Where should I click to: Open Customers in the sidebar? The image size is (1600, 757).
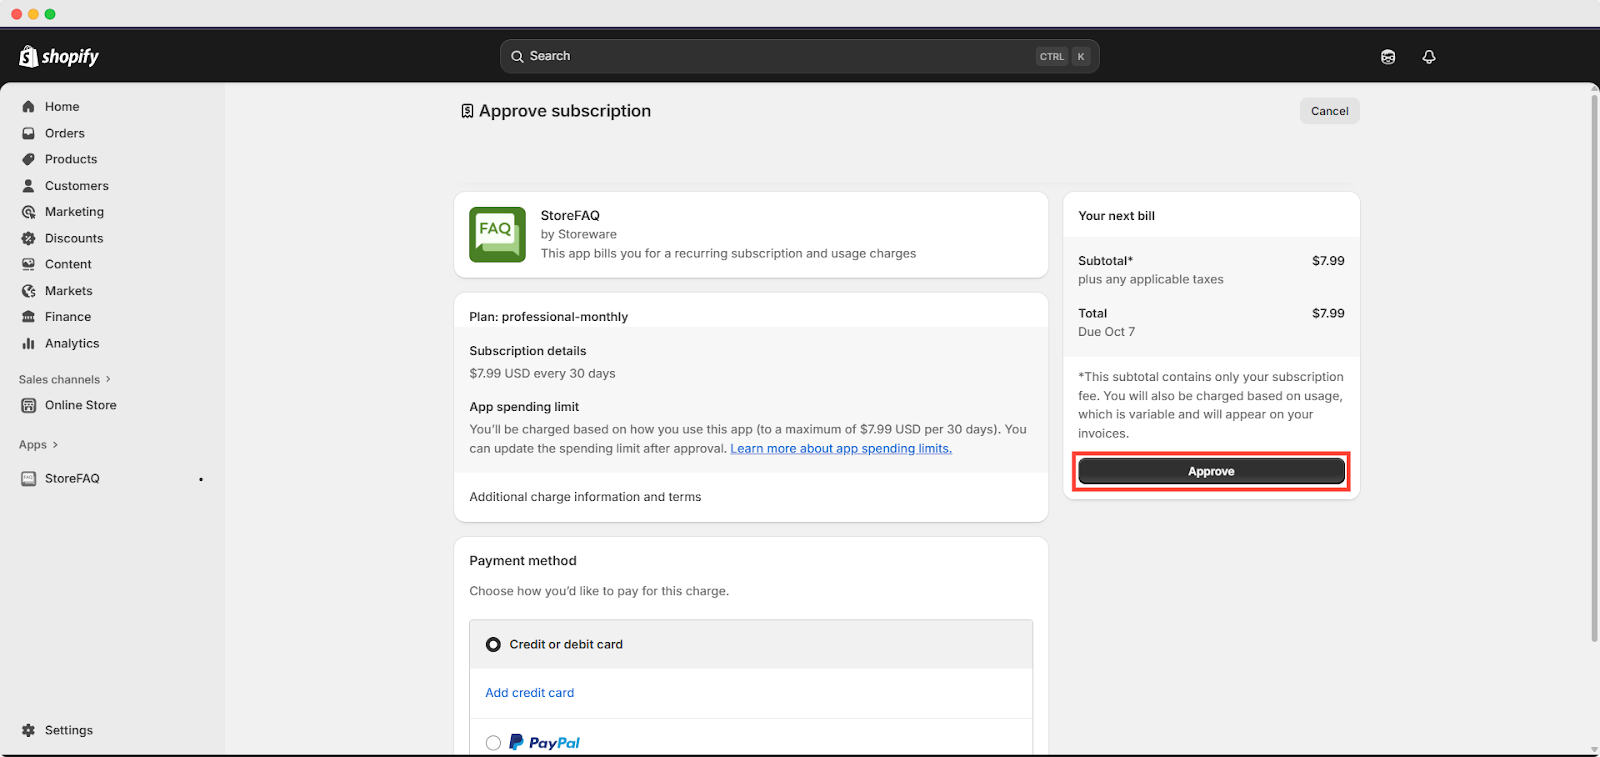pos(76,186)
